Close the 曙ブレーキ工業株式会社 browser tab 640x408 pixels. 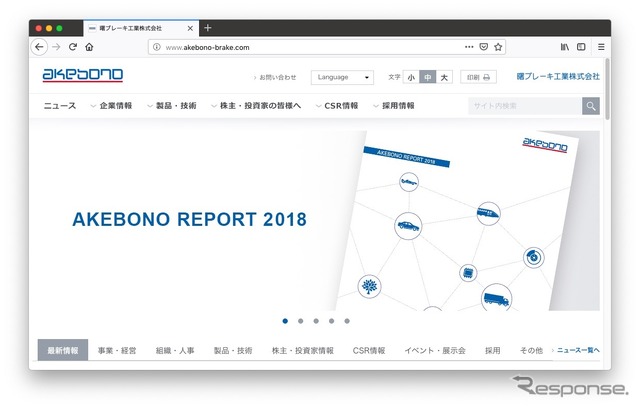point(190,28)
